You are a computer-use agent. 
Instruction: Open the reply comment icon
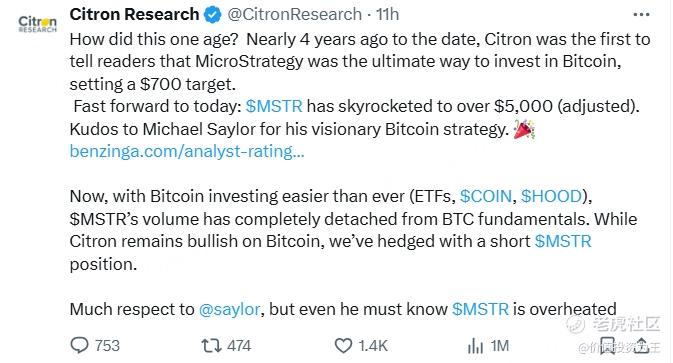79,345
